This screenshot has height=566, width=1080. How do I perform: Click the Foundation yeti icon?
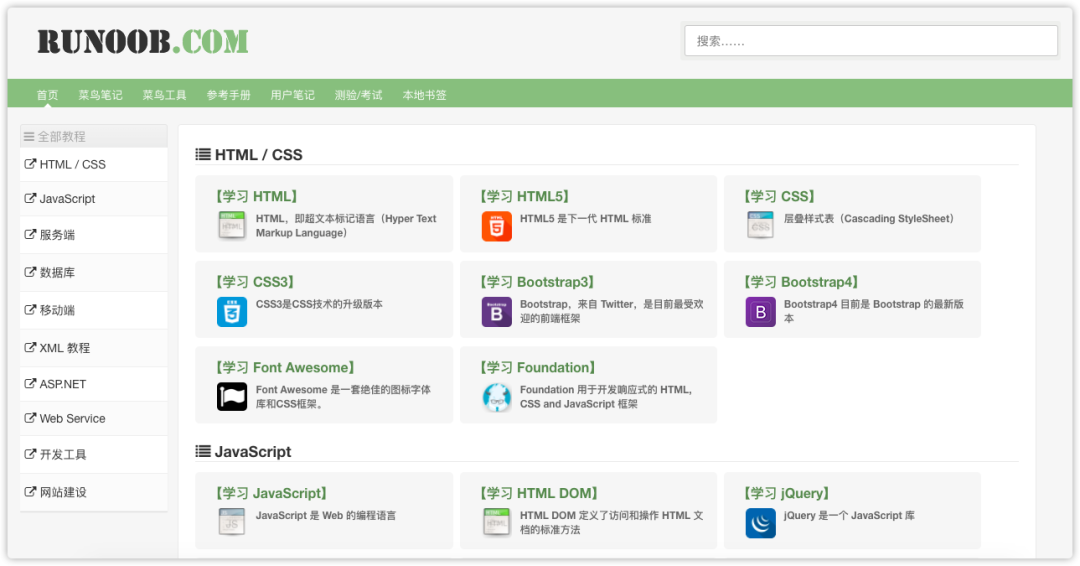(x=496, y=397)
